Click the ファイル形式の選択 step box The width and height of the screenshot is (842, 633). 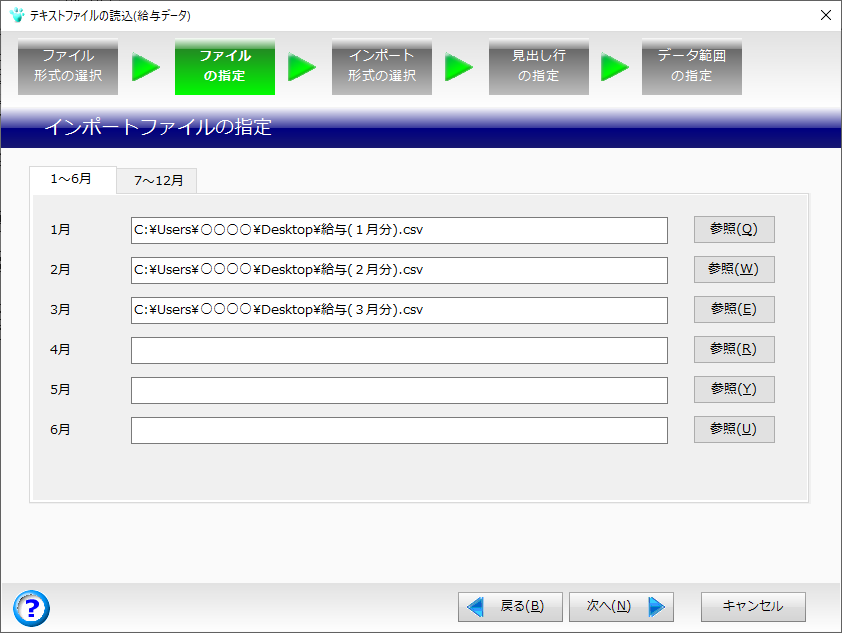[68, 66]
